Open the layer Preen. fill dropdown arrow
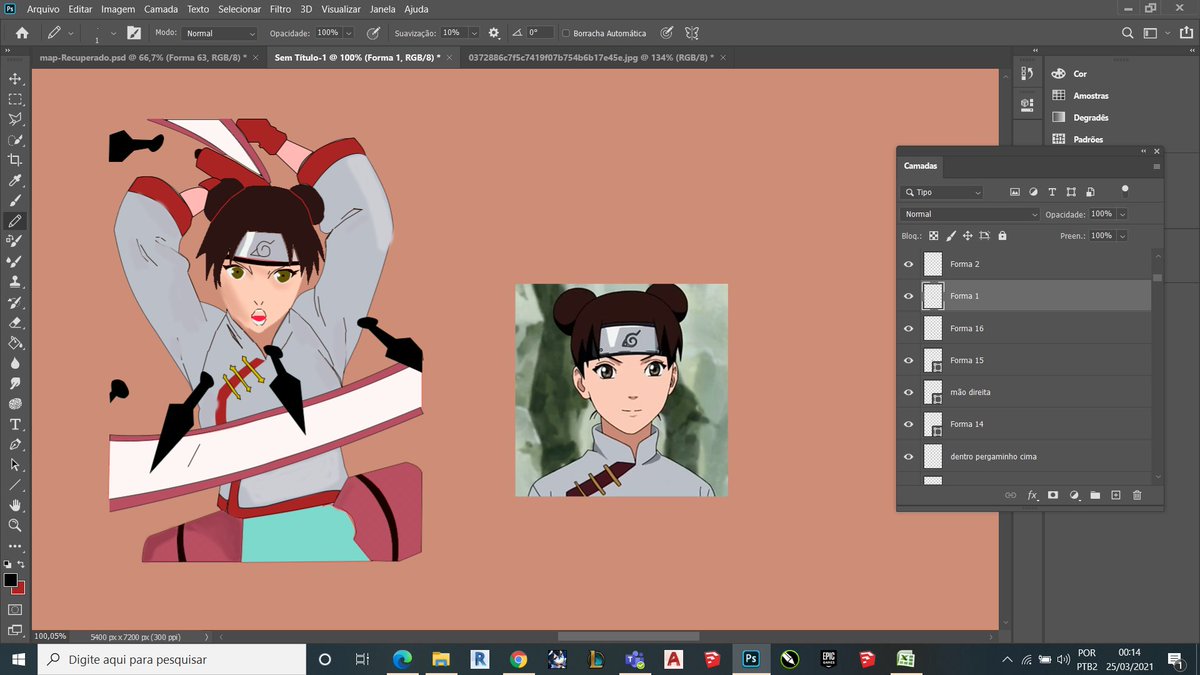The height and width of the screenshot is (675, 1200). coord(1123,236)
